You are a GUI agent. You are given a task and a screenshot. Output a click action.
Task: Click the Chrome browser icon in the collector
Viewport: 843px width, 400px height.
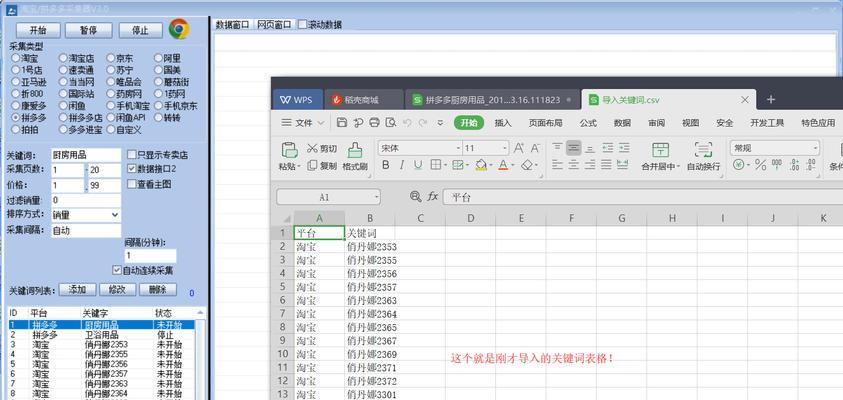pos(178,28)
